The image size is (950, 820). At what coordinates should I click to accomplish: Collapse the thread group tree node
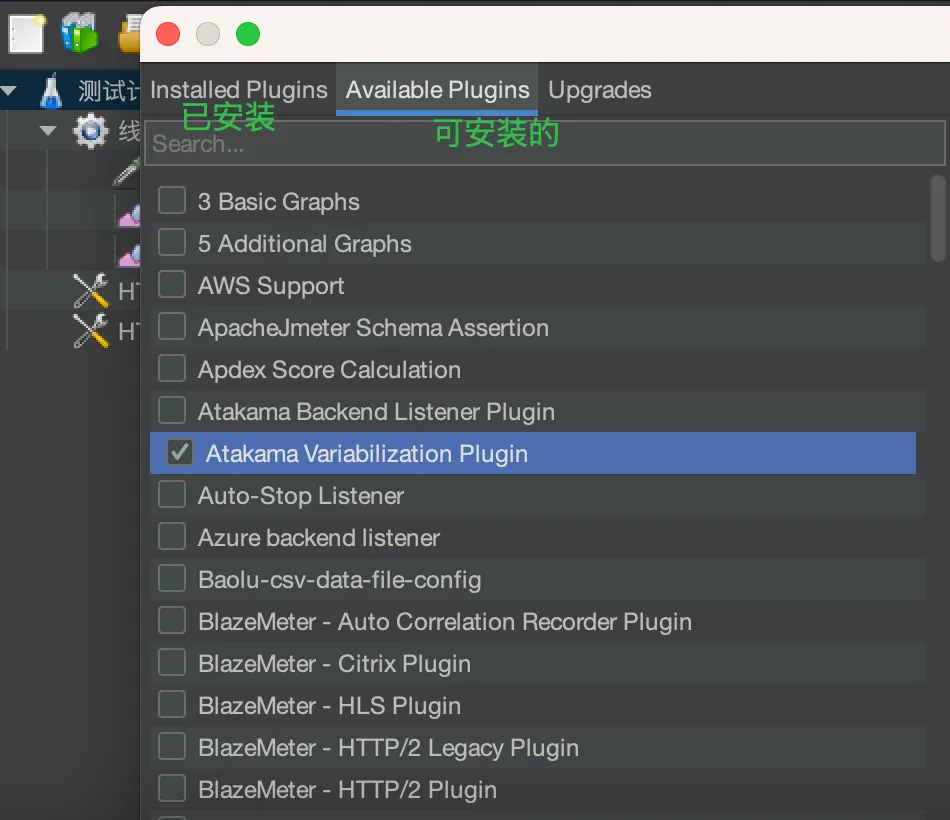[48, 131]
